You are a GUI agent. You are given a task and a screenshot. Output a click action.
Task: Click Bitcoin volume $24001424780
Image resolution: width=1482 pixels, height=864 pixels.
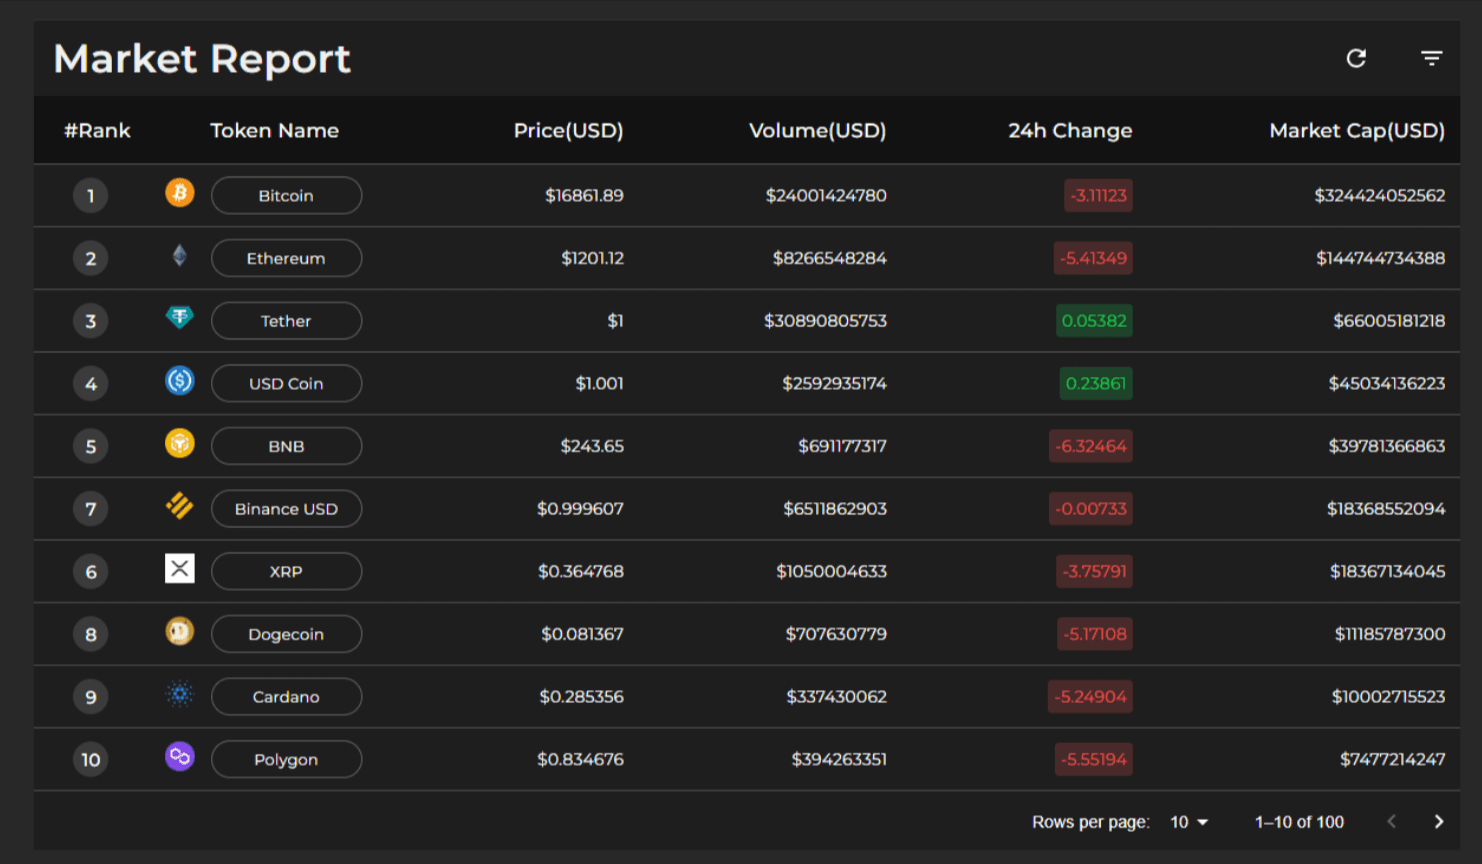point(826,196)
